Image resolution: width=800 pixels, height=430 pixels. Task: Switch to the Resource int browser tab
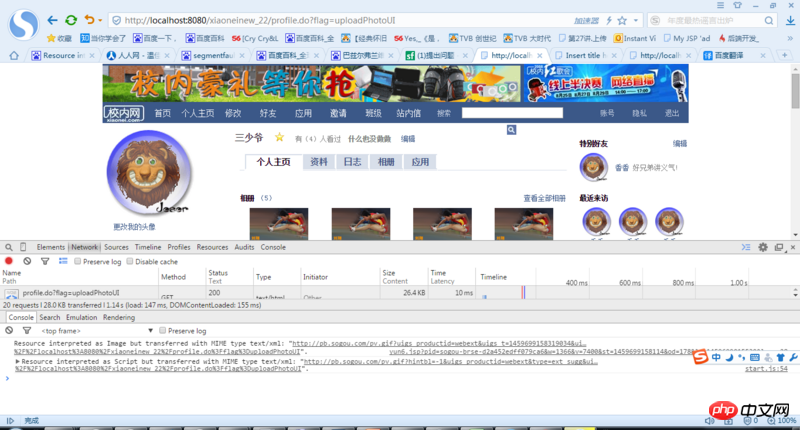63,55
